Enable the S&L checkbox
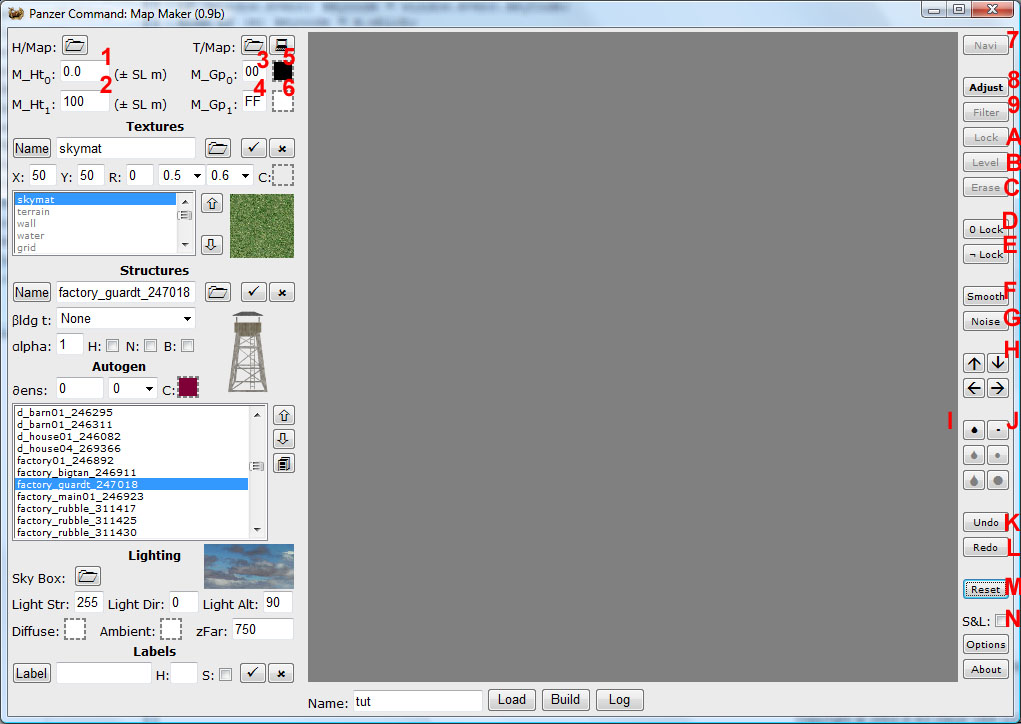The image size is (1021, 724). click(1000, 621)
